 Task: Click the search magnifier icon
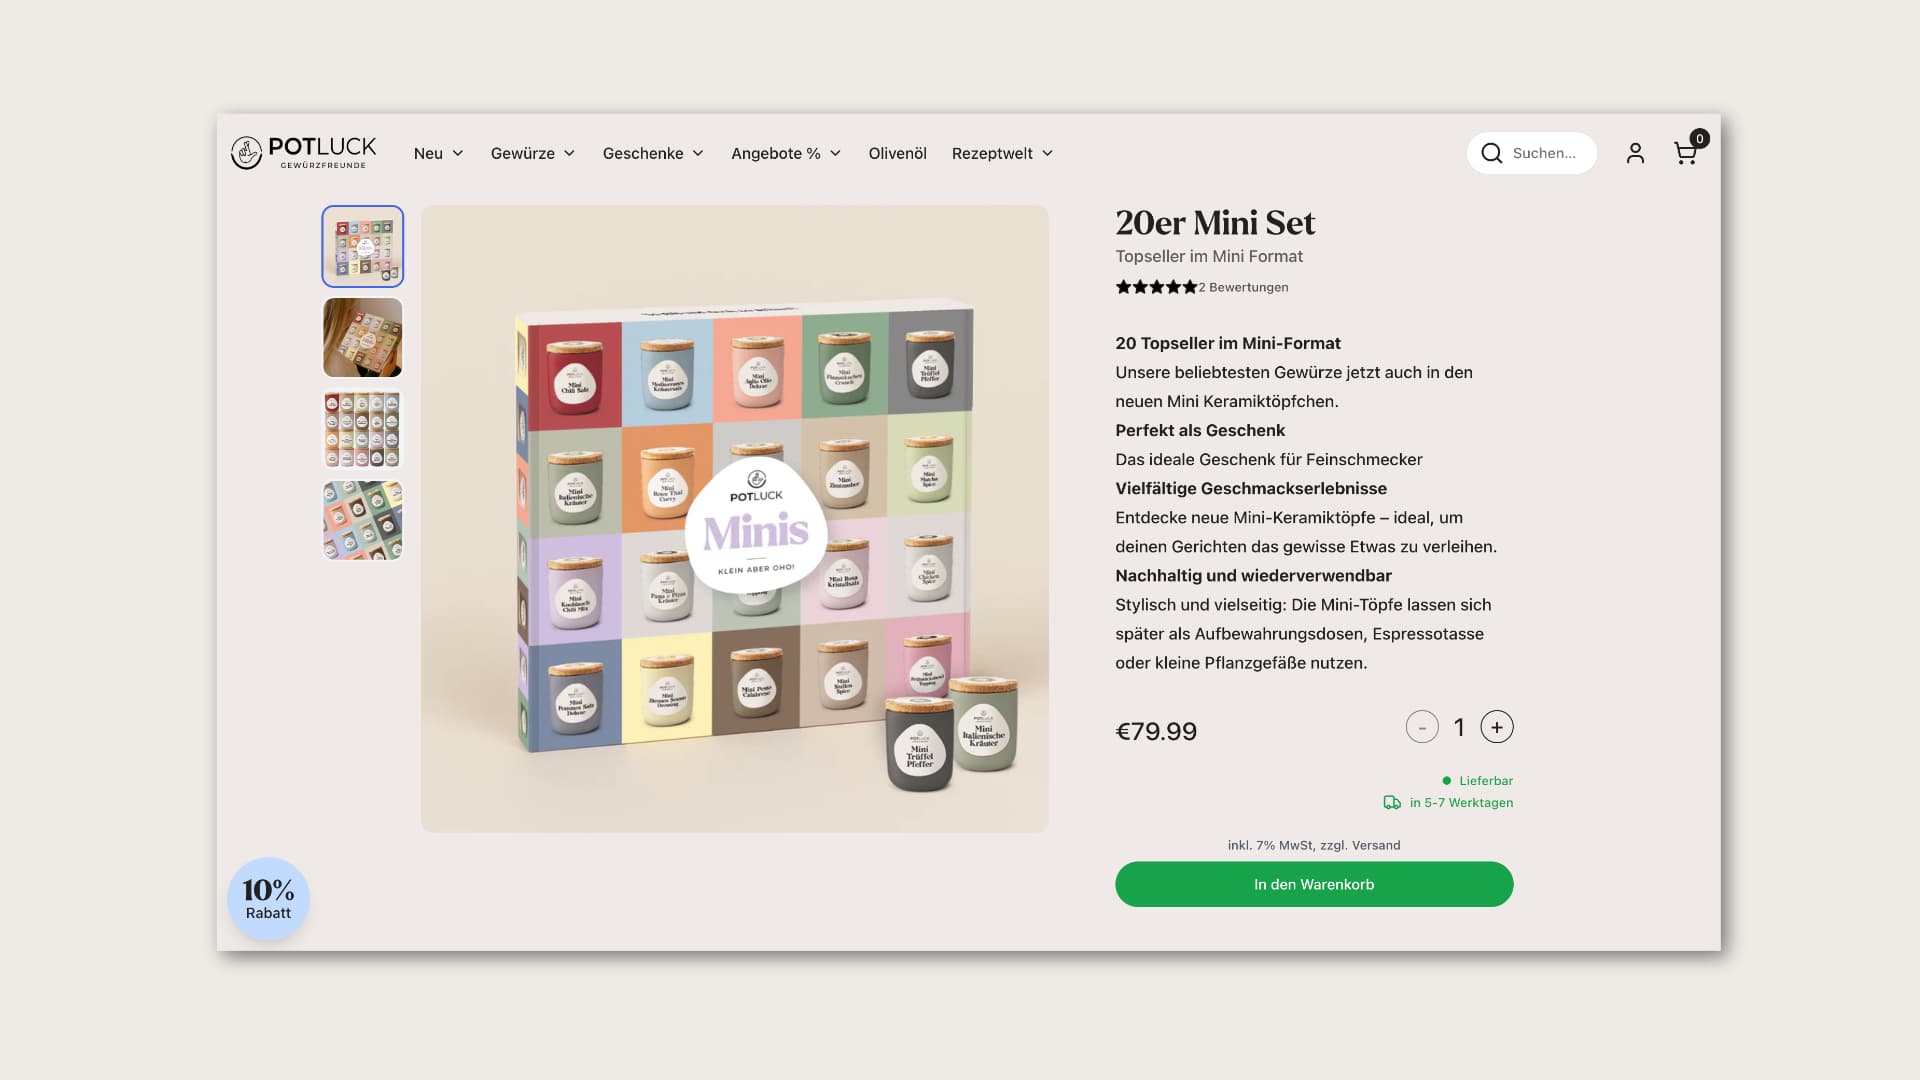[1491, 153]
